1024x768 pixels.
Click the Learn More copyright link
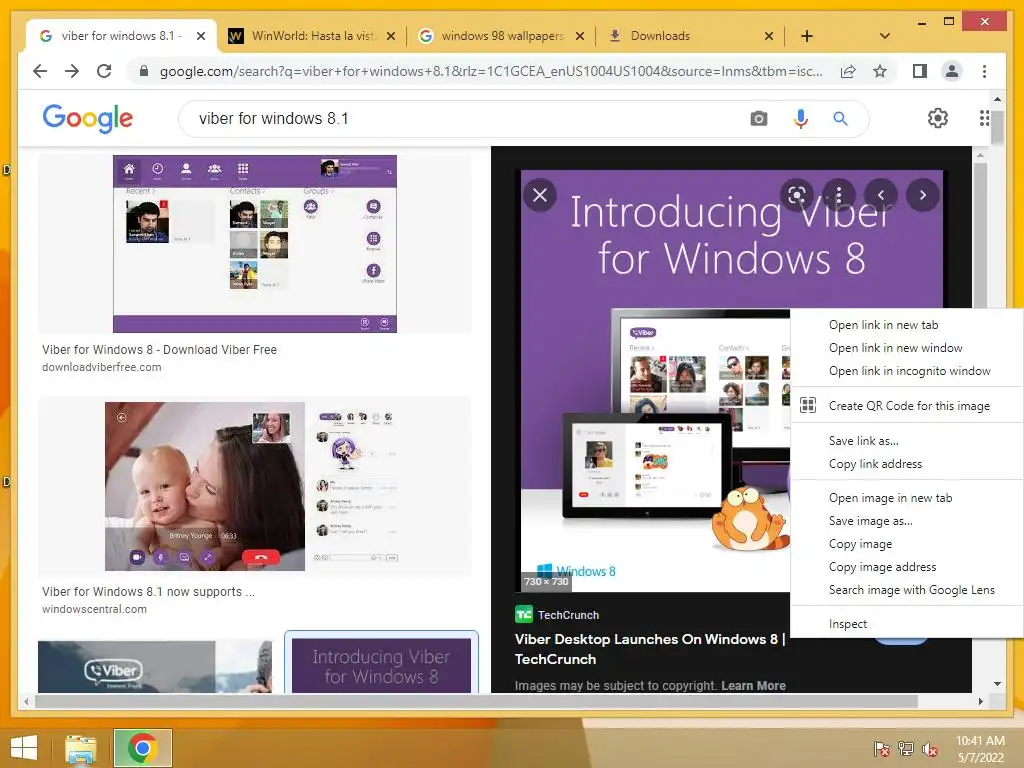click(753, 685)
